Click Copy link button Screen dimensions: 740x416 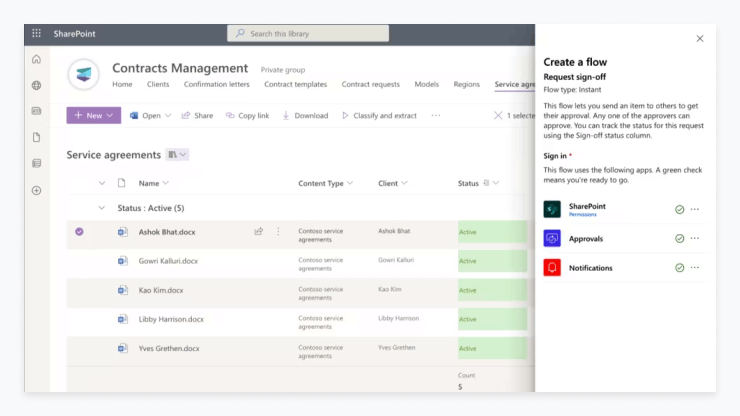[248, 115]
